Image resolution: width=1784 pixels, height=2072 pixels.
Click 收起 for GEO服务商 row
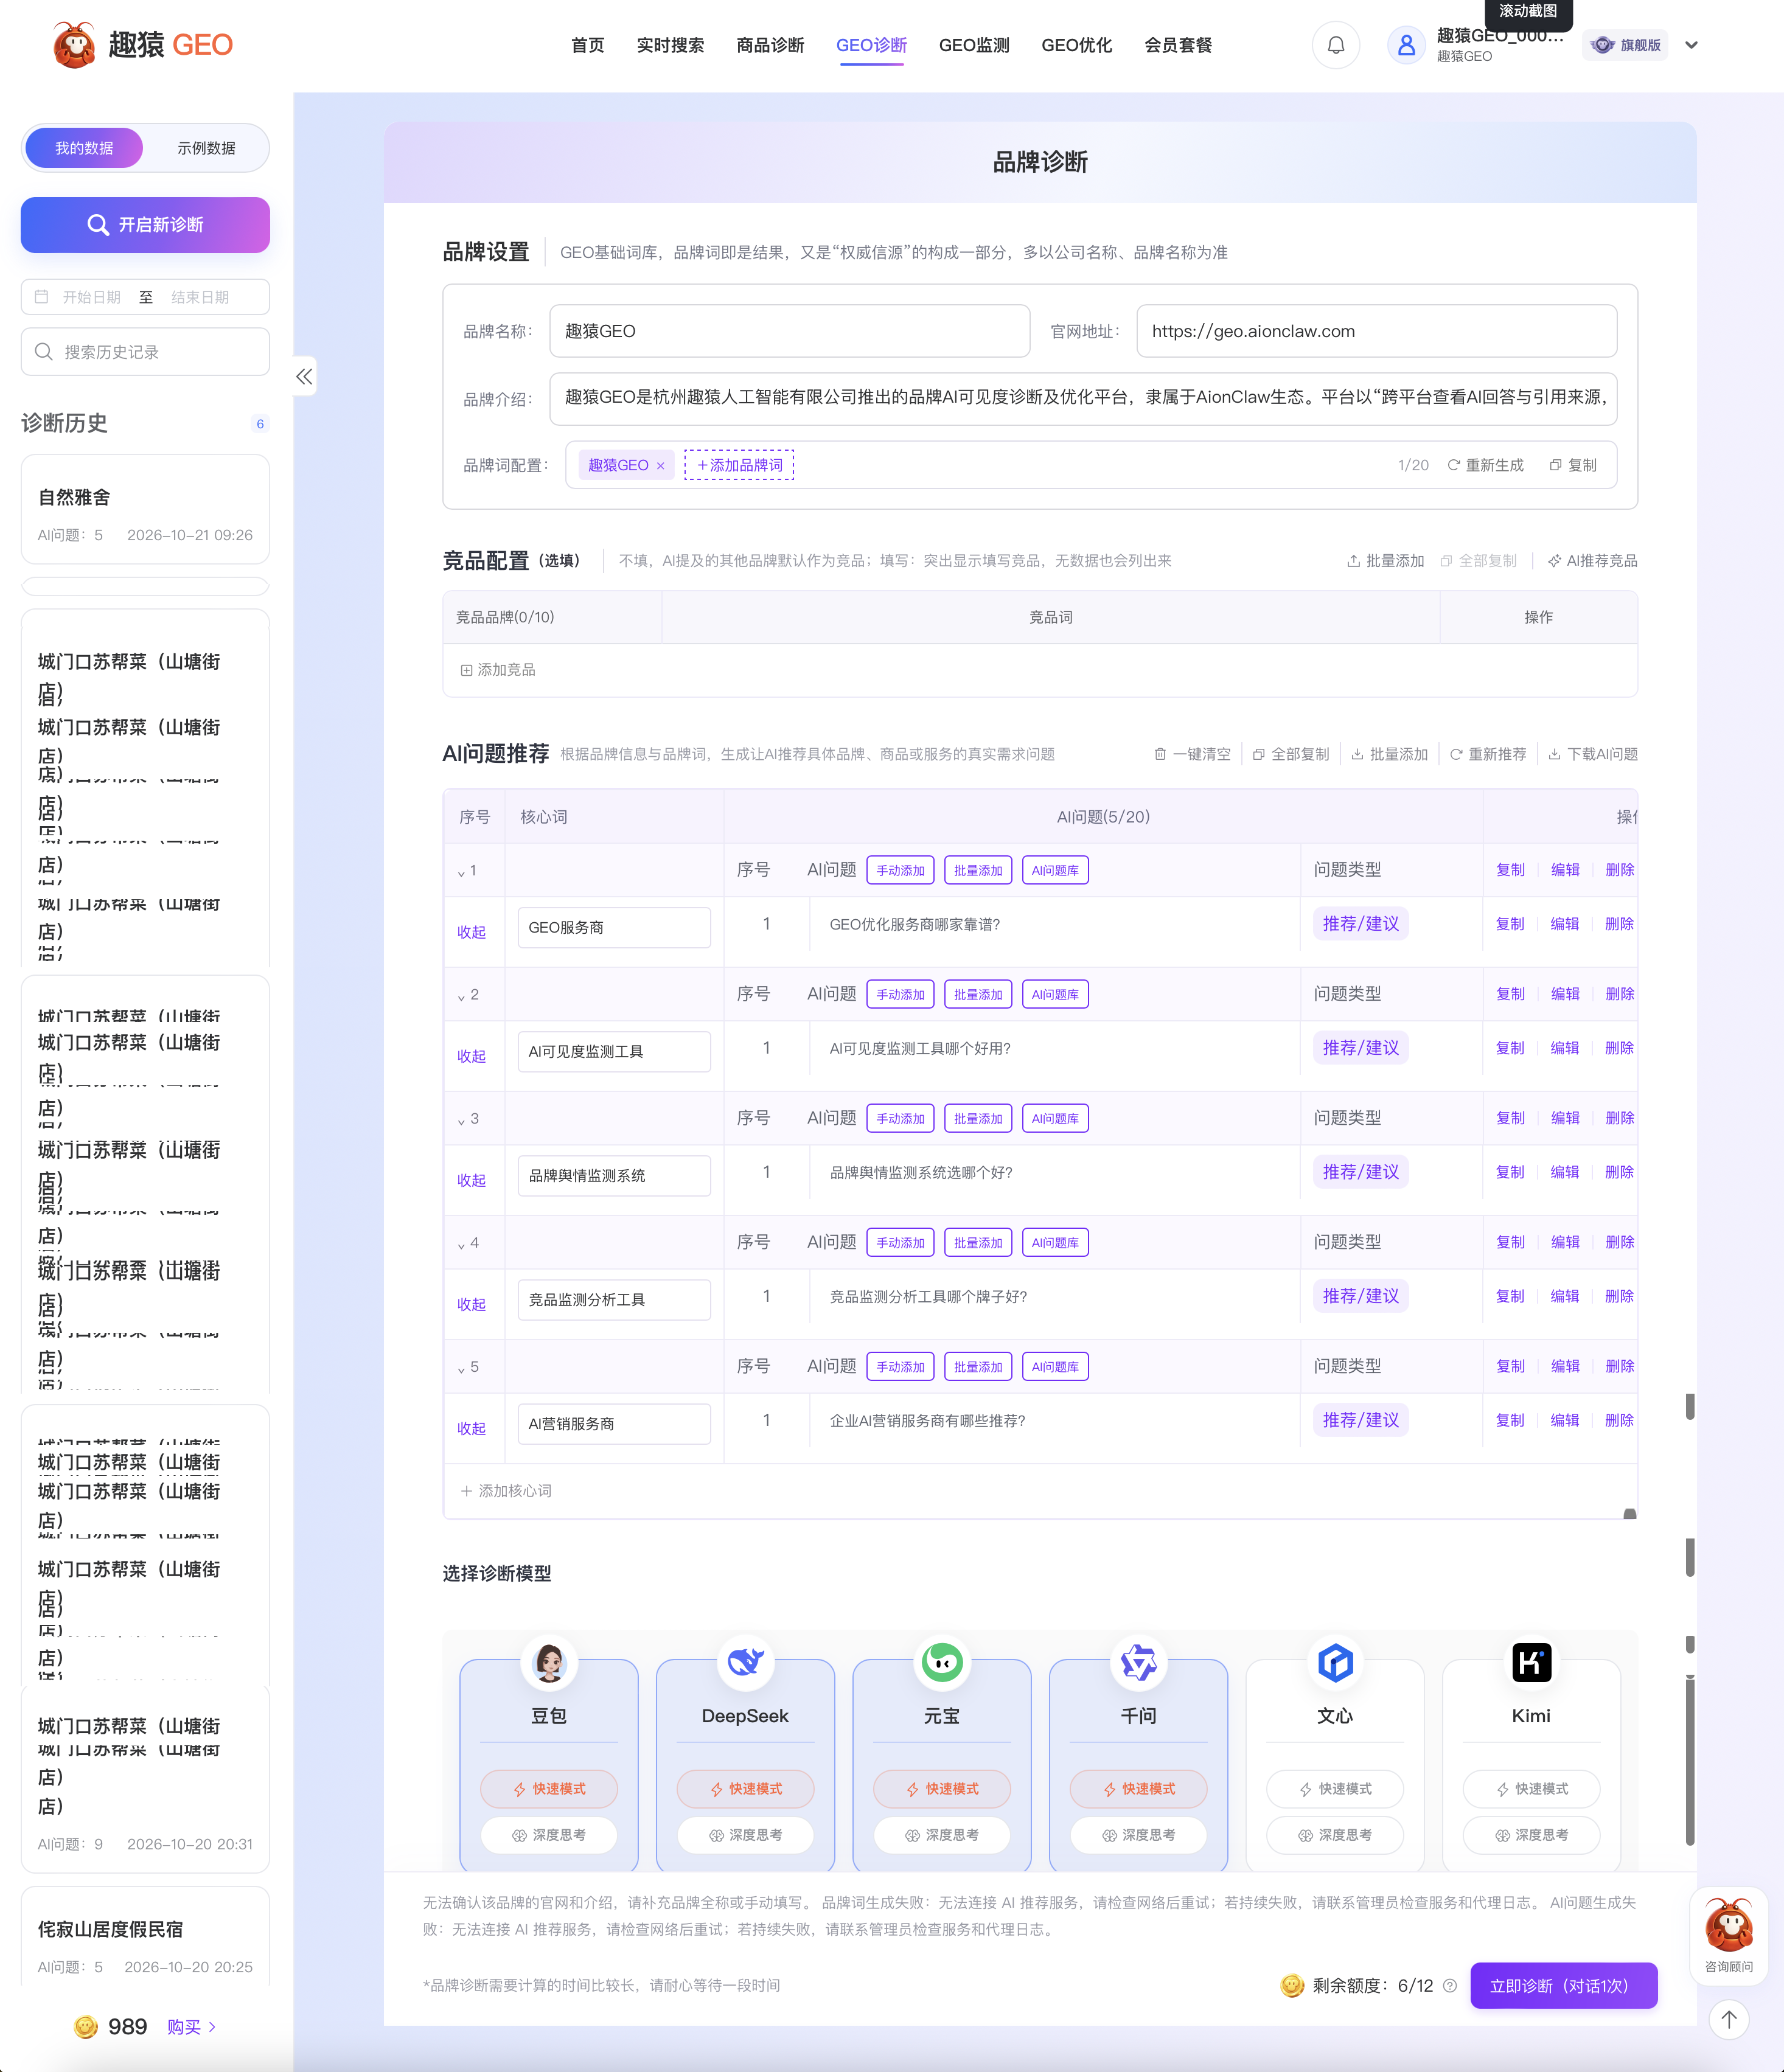coord(471,932)
